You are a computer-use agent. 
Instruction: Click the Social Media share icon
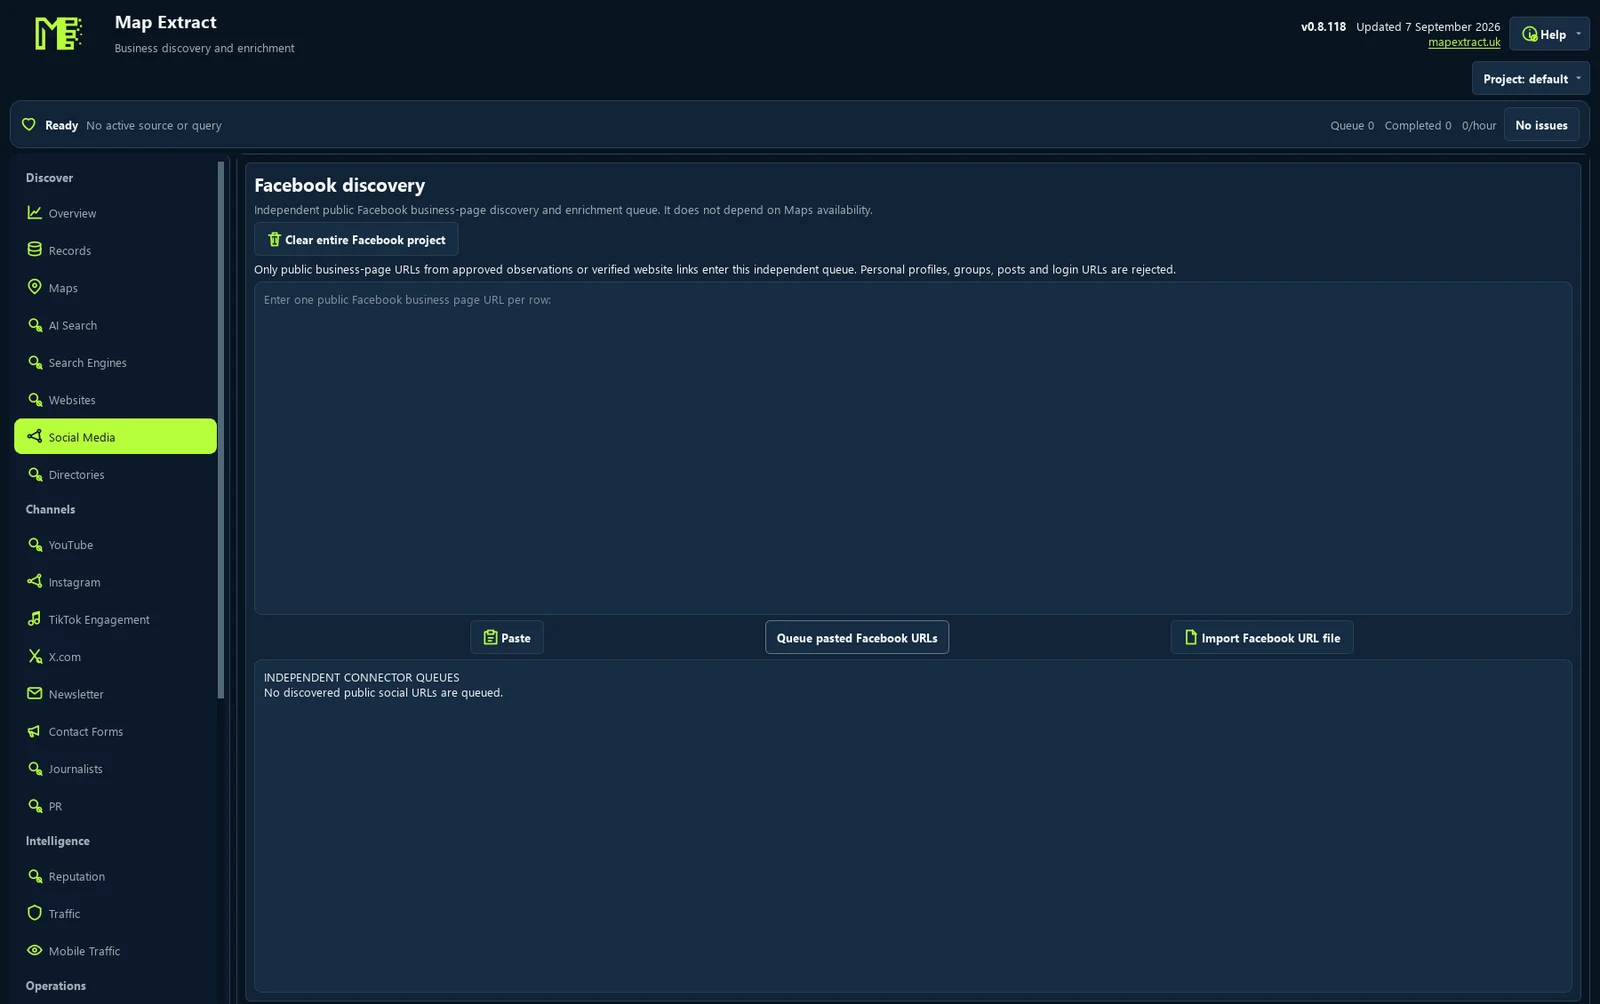[35, 436]
